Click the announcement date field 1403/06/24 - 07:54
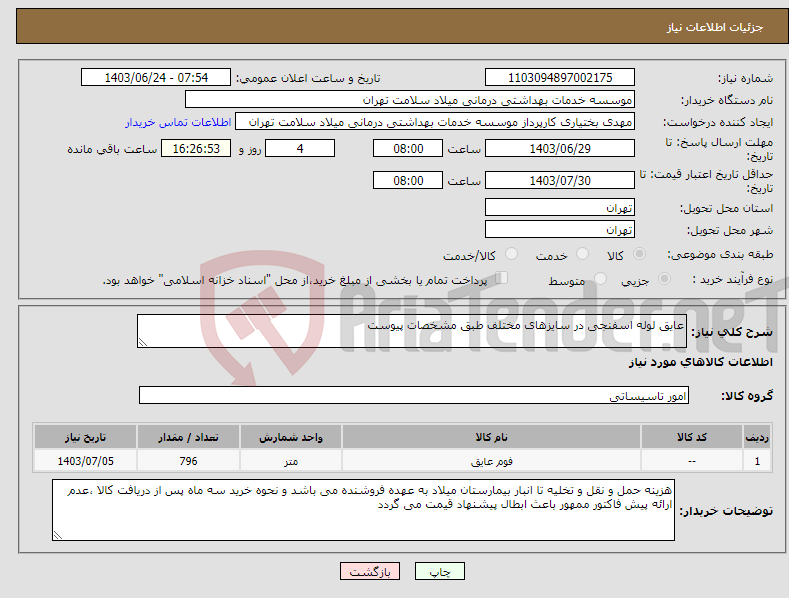This screenshot has width=789, height=598. coord(156,78)
